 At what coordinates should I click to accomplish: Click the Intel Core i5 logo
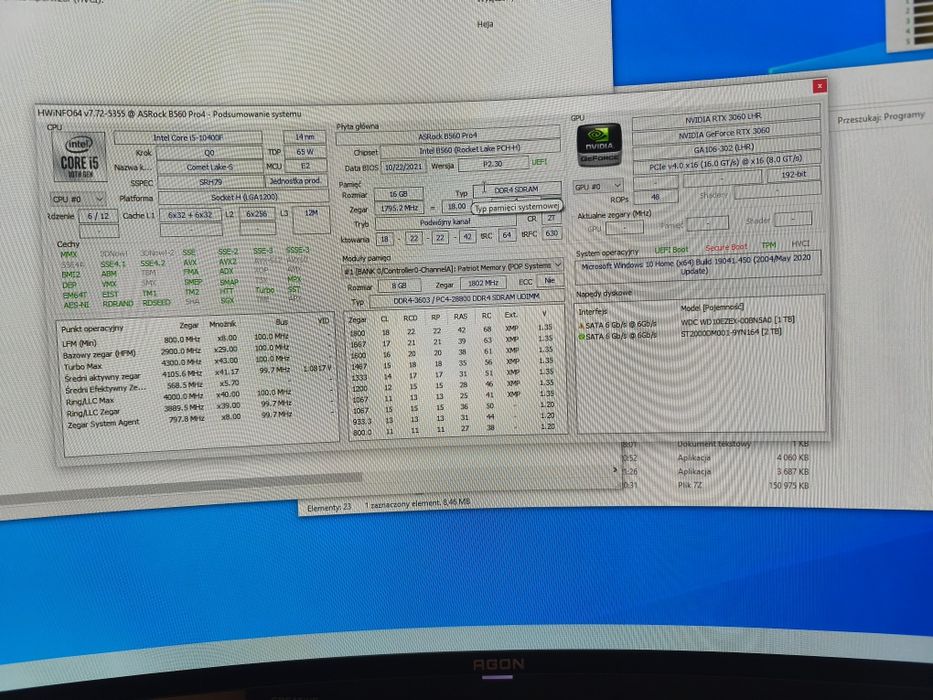tap(79, 157)
